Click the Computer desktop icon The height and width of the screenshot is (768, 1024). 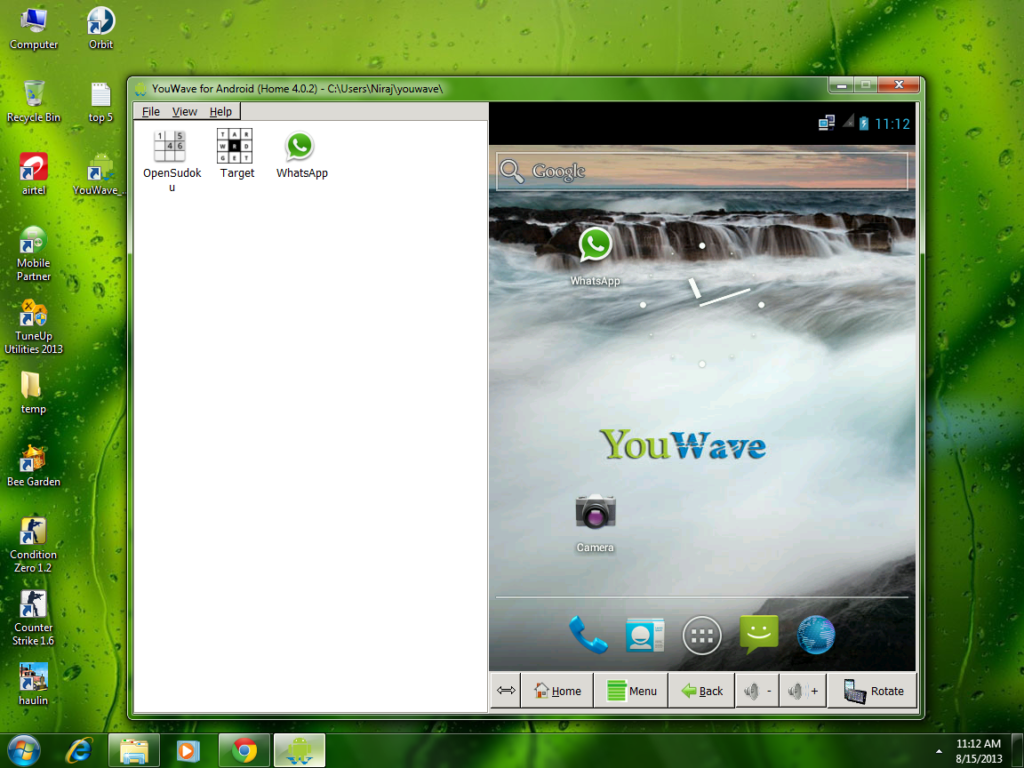pyautogui.click(x=33, y=28)
